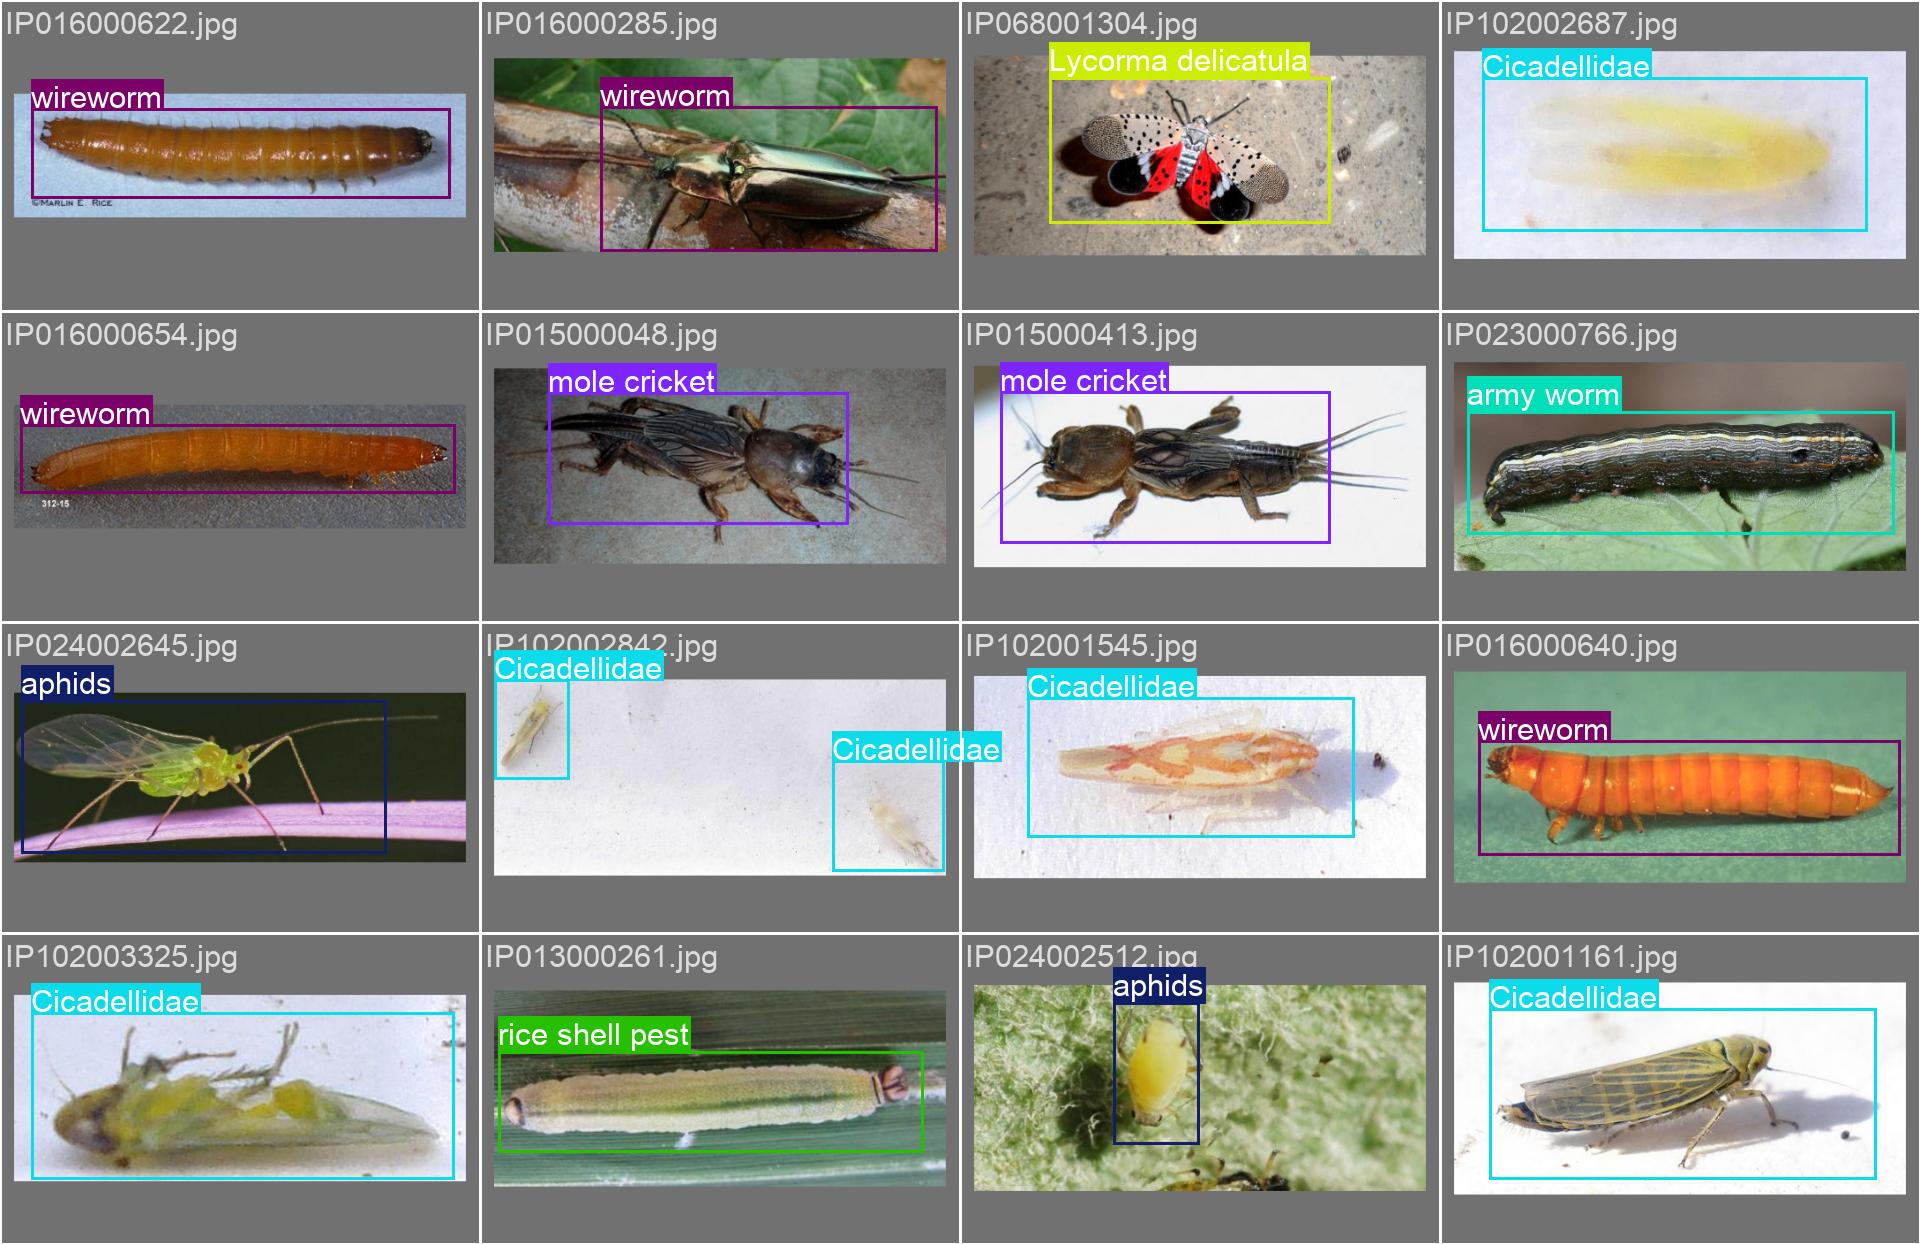The height and width of the screenshot is (1244, 1920).
Task: Click the filename text IP023000766.jpg
Action: (1562, 335)
